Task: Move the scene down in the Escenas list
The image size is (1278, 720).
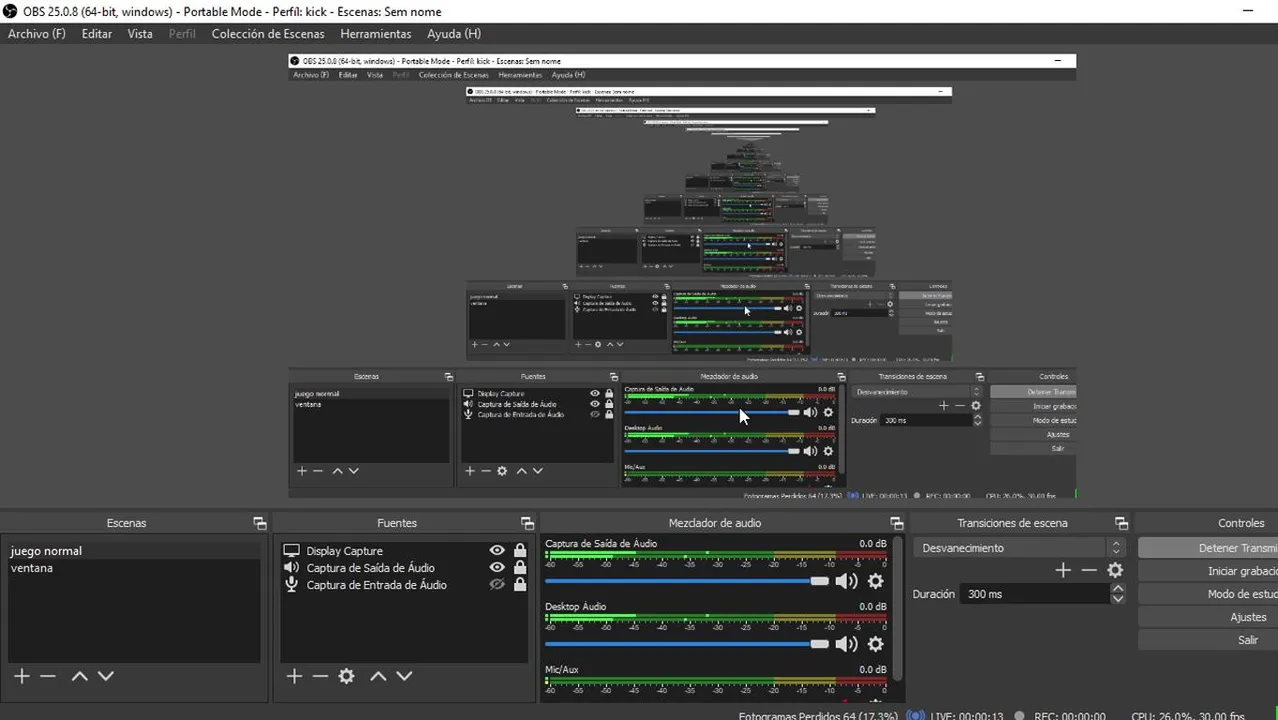Action: (x=105, y=676)
